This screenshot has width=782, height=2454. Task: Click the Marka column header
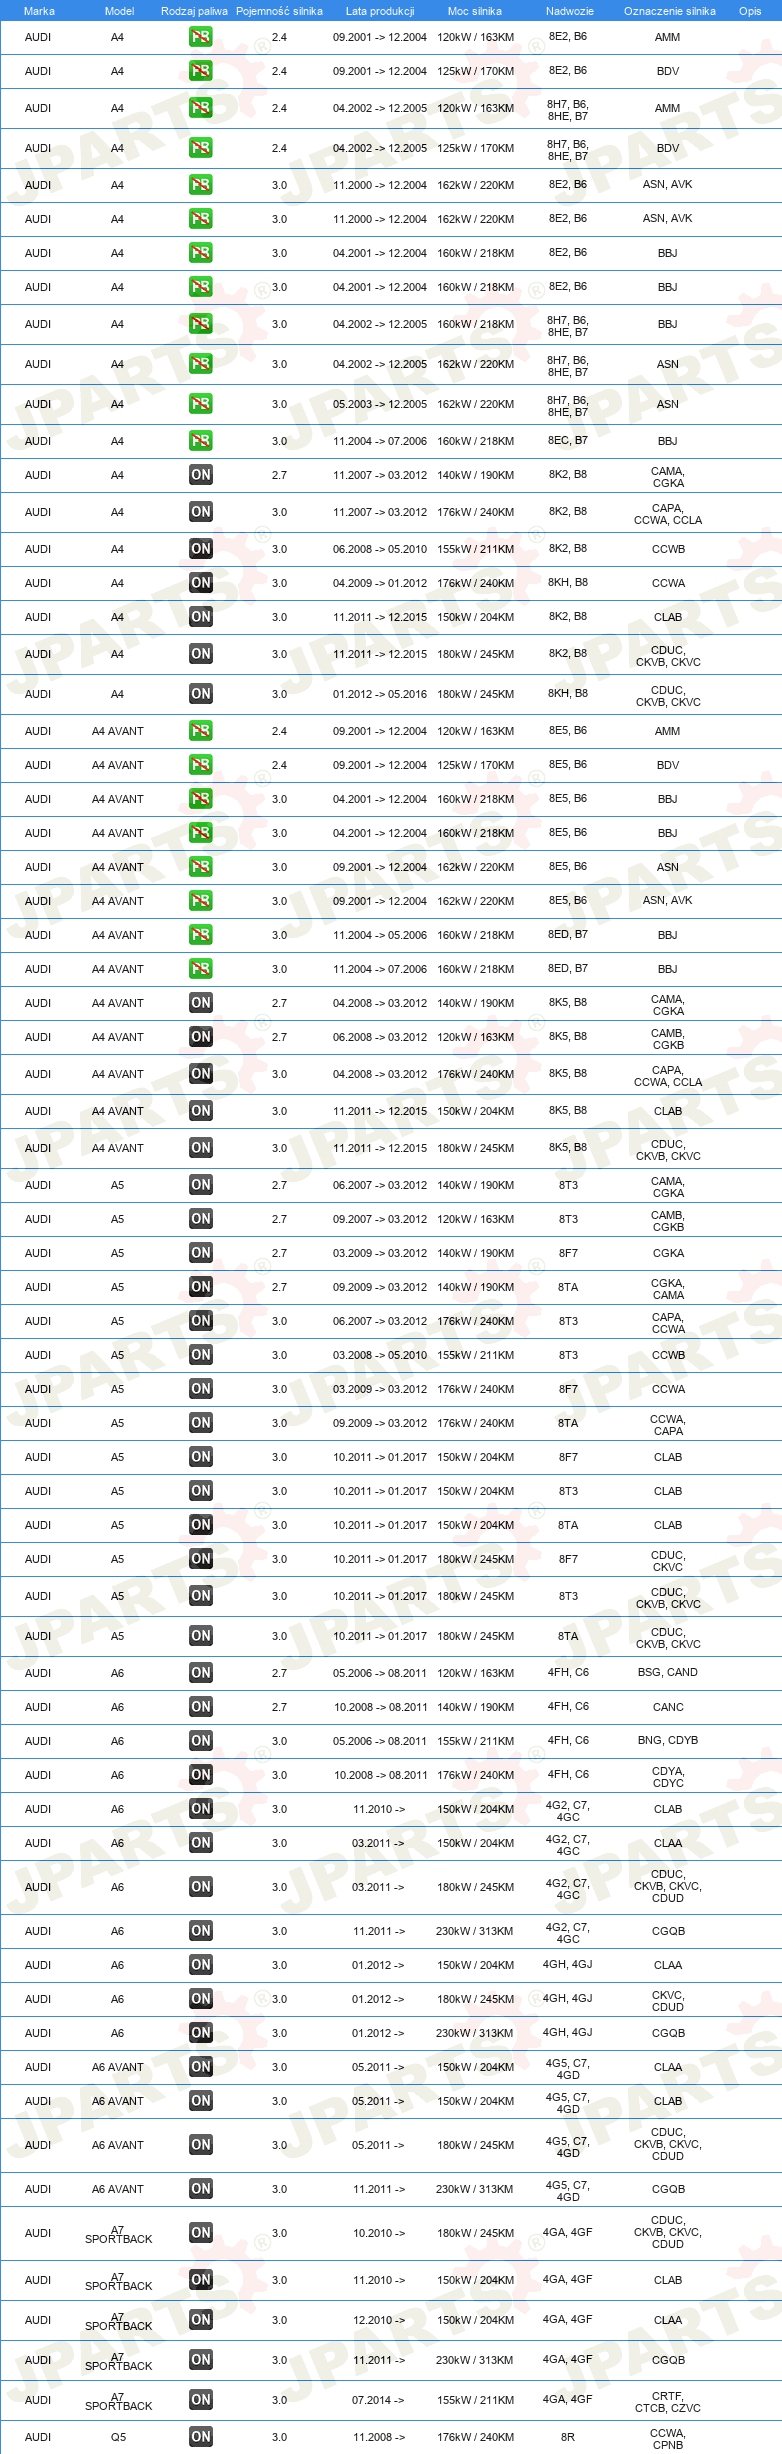[x=39, y=11]
